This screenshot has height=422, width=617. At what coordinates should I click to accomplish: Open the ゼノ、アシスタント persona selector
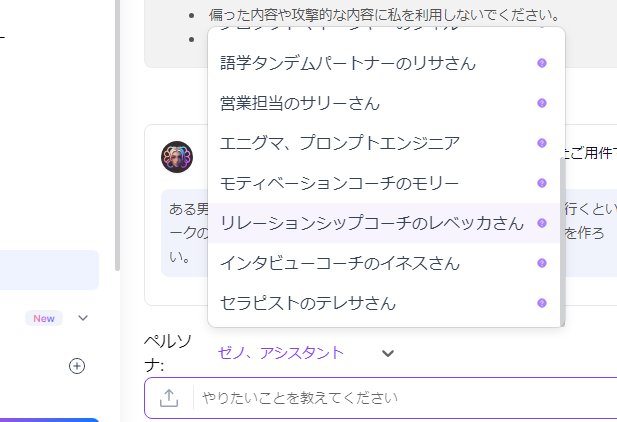tap(281, 353)
